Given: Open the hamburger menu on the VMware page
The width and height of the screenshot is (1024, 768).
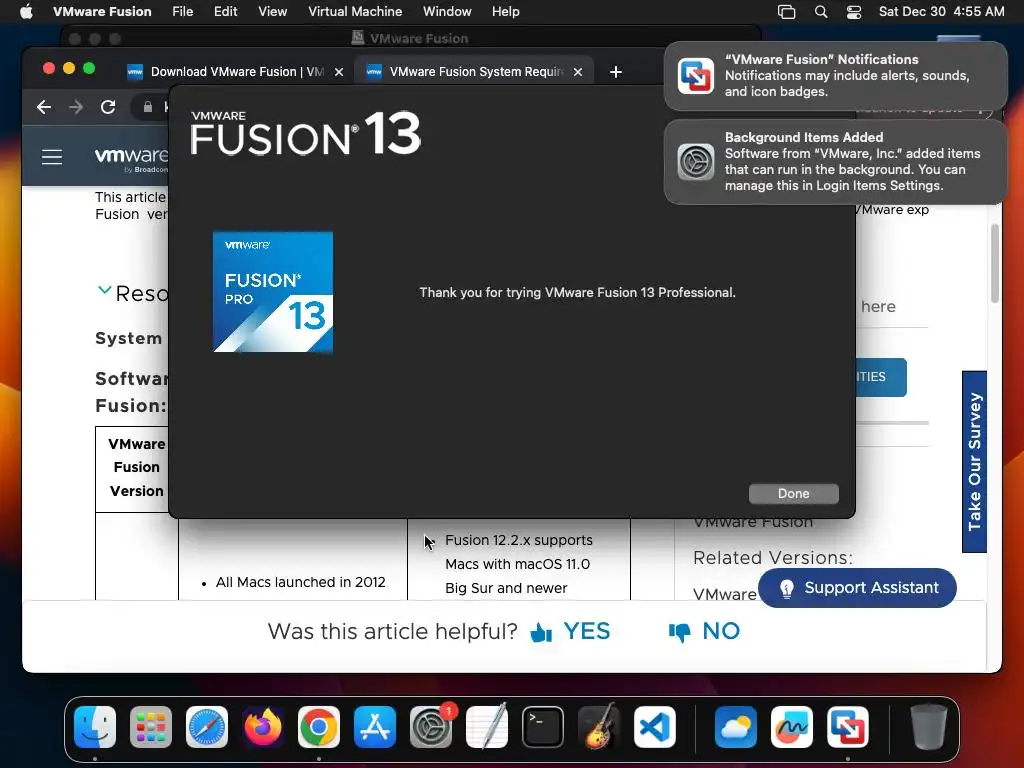Looking at the screenshot, I should pos(52,157).
